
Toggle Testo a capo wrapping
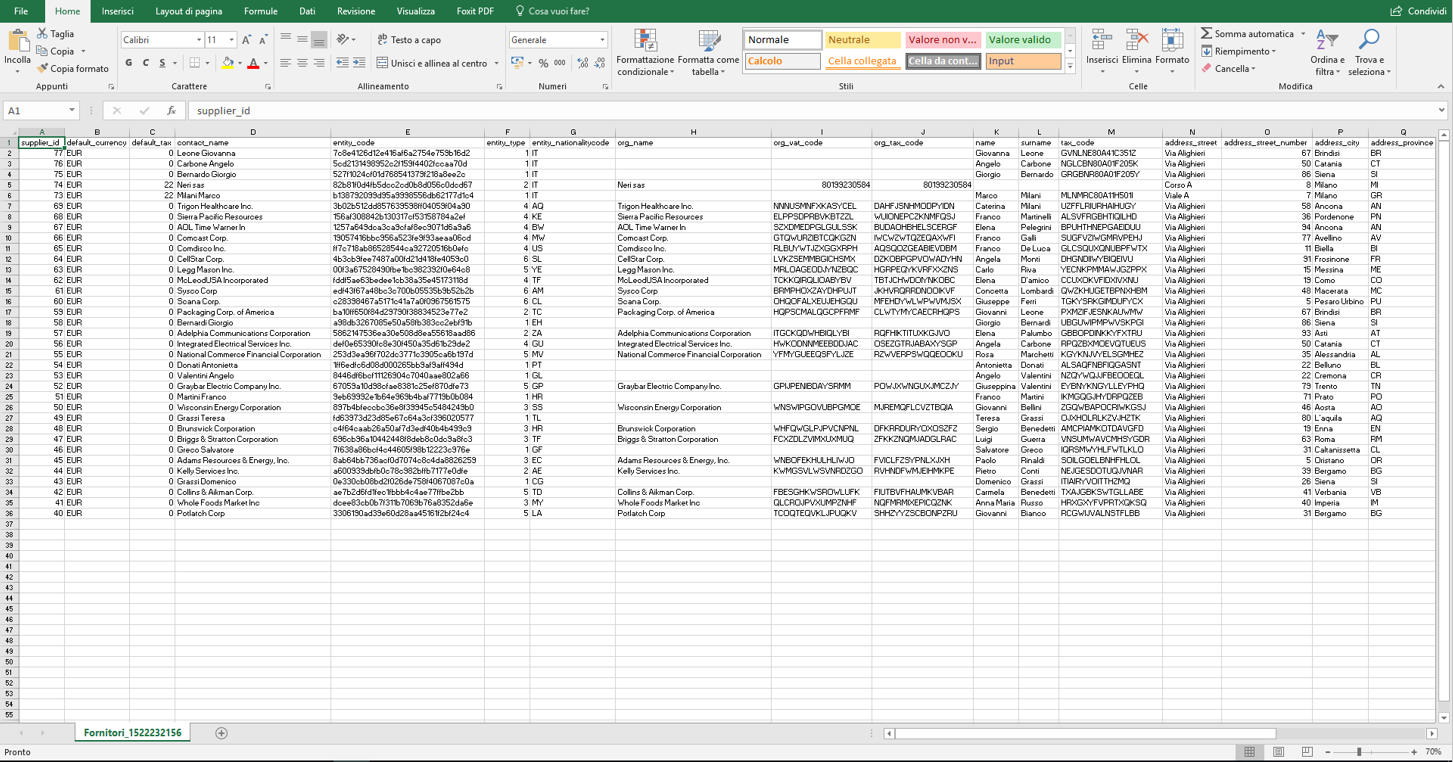click(x=408, y=40)
